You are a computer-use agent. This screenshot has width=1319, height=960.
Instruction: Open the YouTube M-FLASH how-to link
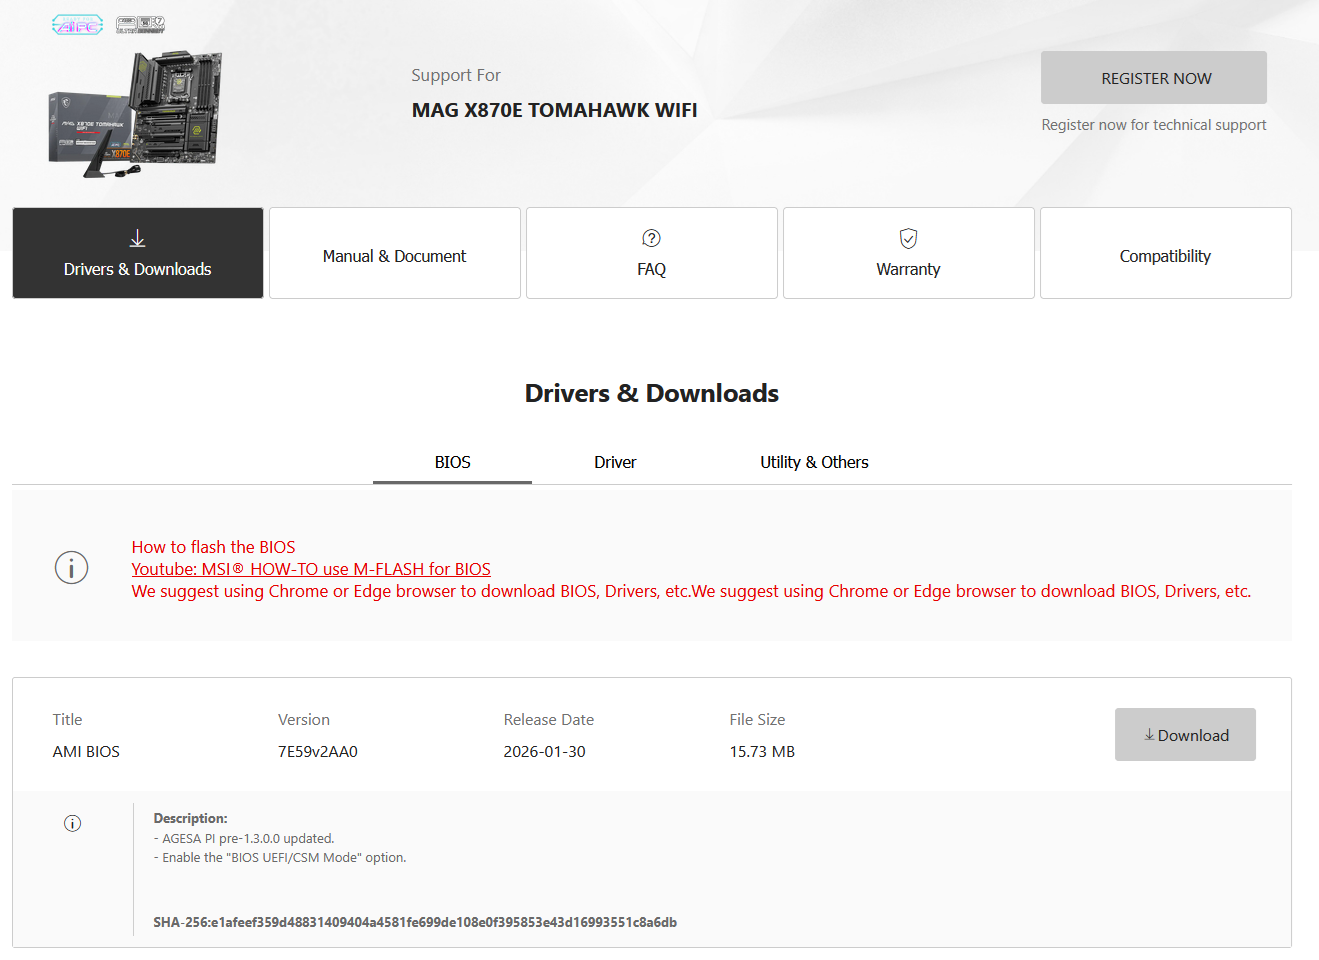tap(311, 569)
